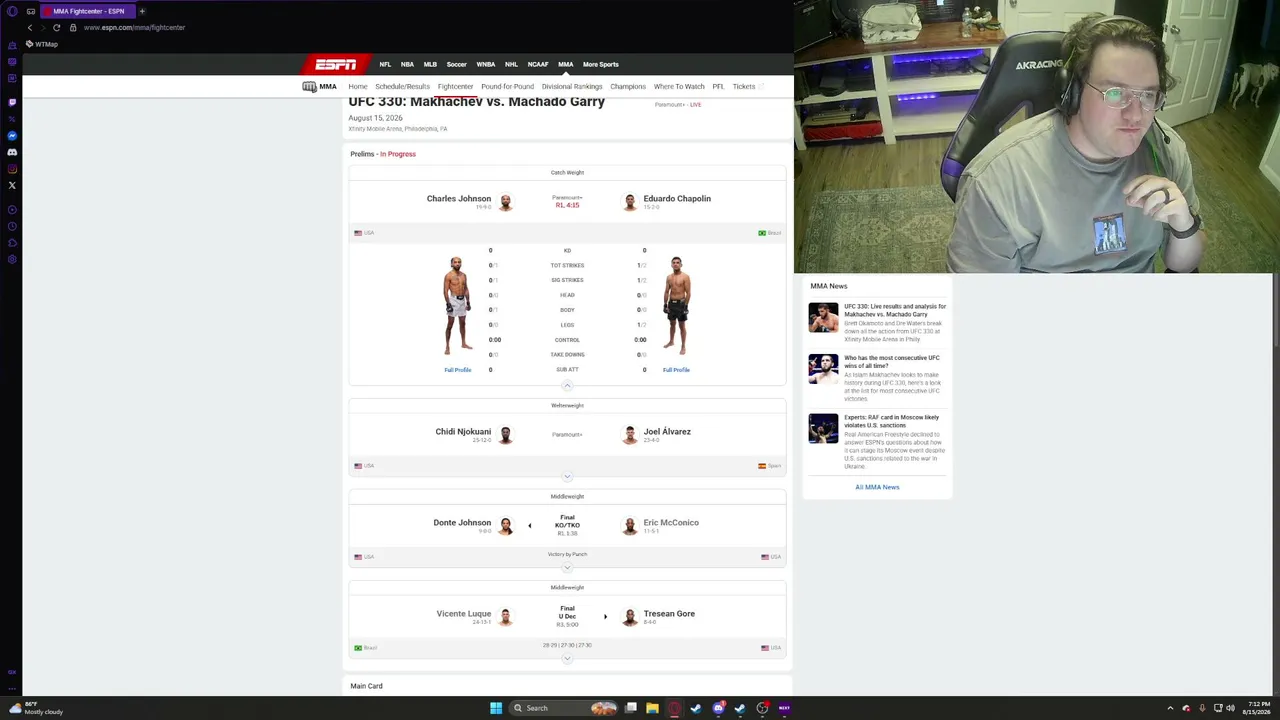Click the ESPN logo
Screen dimensions: 1280x720
[336, 64]
